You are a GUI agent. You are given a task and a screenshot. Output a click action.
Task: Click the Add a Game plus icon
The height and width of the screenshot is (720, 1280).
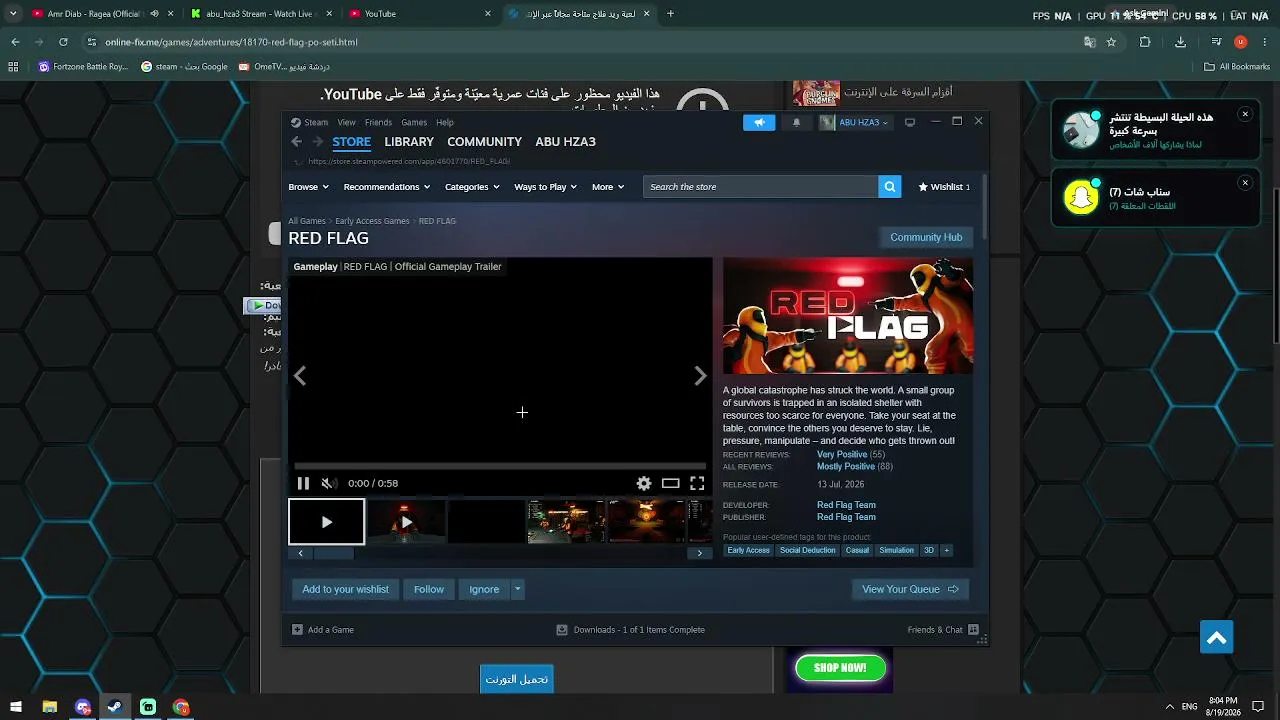click(297, 630)
